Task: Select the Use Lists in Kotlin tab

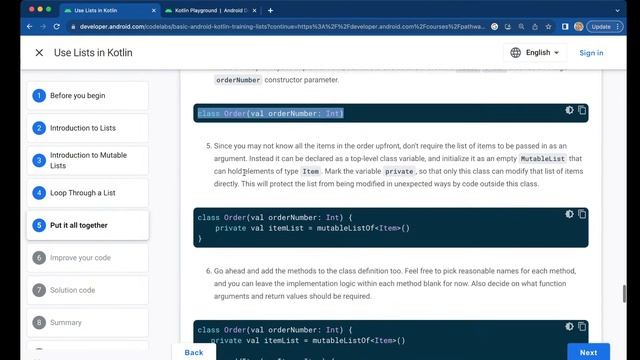Action: click(x=109, y=11)
